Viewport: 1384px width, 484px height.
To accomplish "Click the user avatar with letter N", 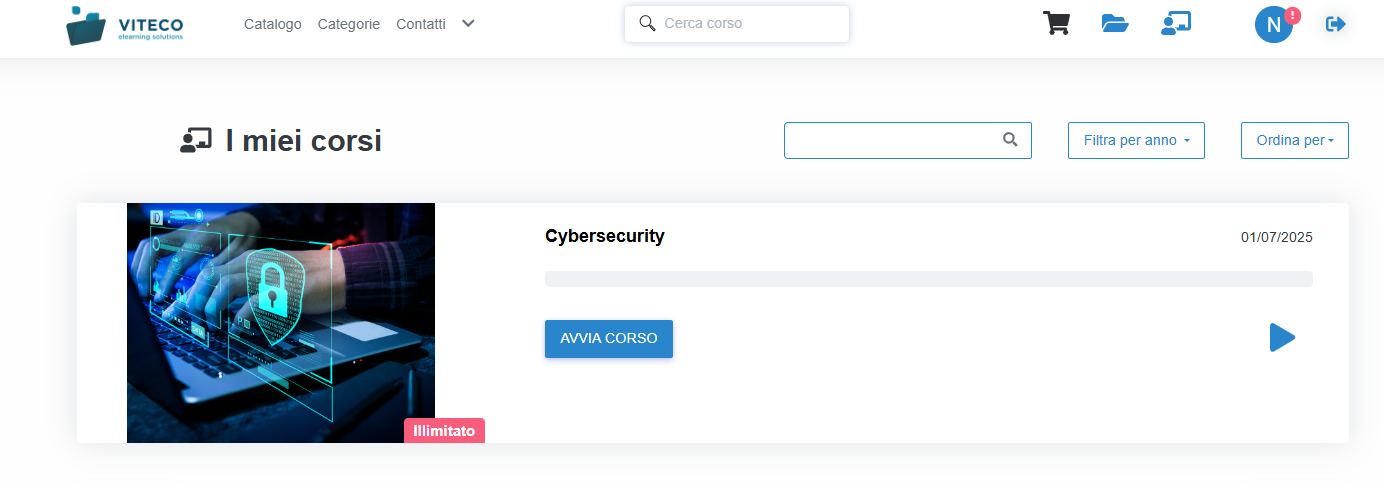I will tap(1272, 25).
